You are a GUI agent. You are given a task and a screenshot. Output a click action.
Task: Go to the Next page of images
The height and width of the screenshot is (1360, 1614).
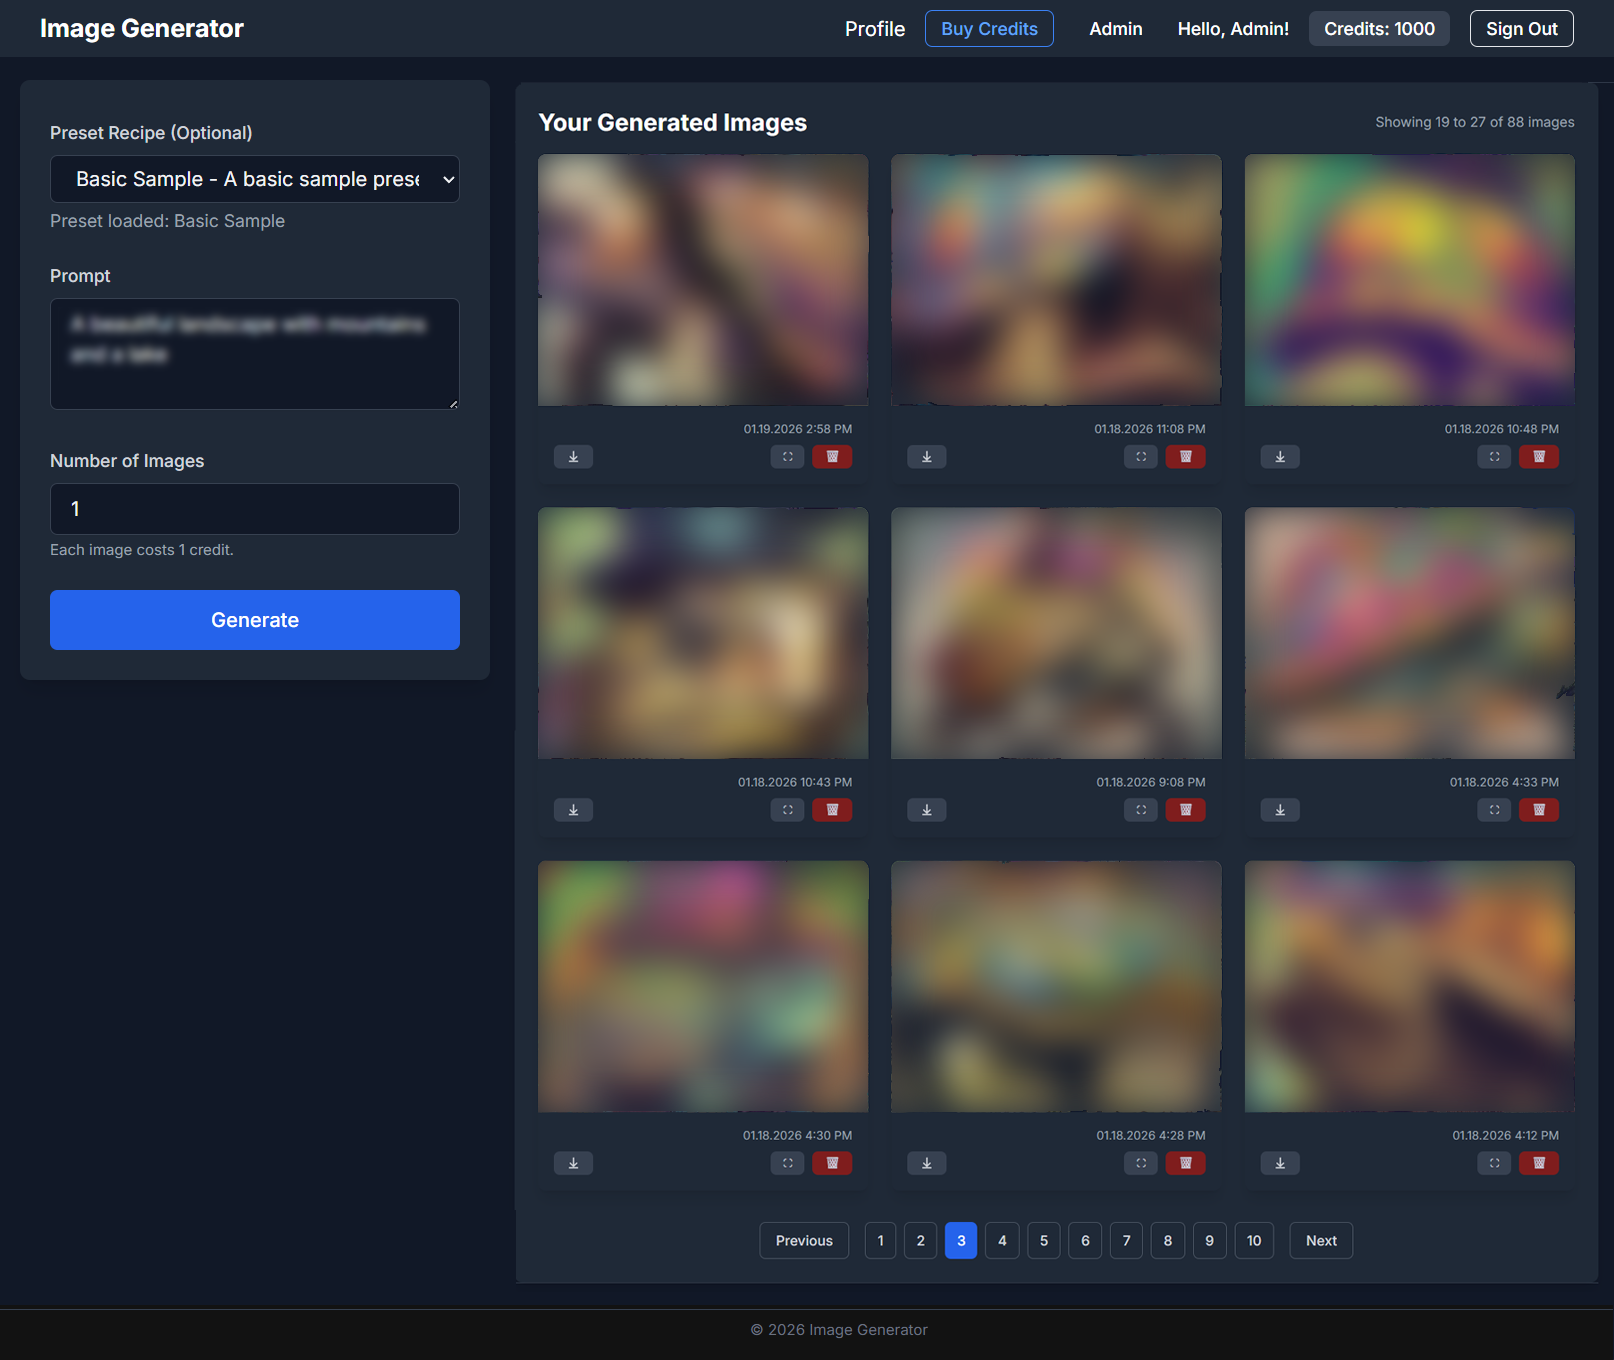1320,1241
